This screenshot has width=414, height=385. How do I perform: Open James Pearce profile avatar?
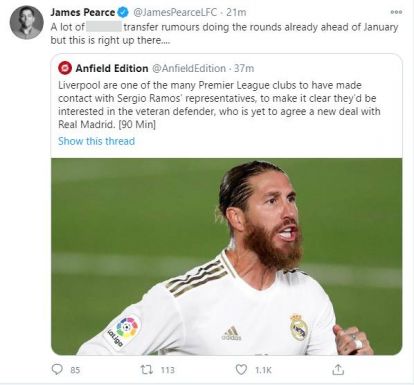26,22
